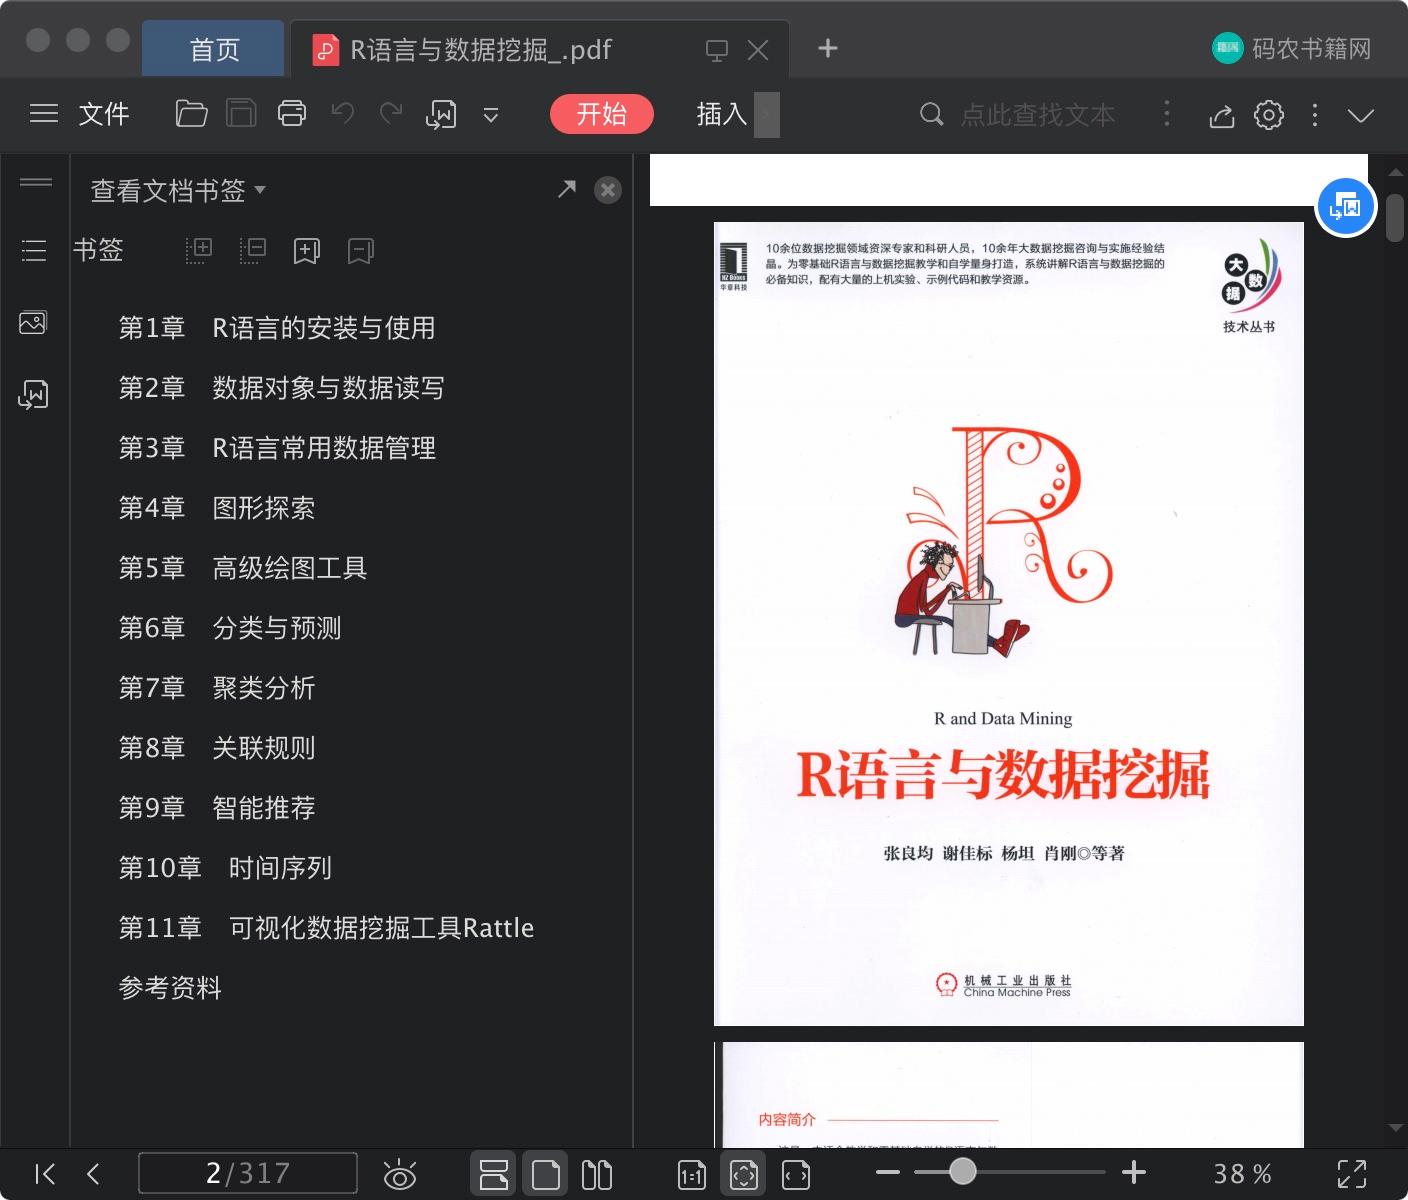This screenshot has width=1408, height=1200.
Task: Click the add bookmark icon
Action: tap(307, 251)
